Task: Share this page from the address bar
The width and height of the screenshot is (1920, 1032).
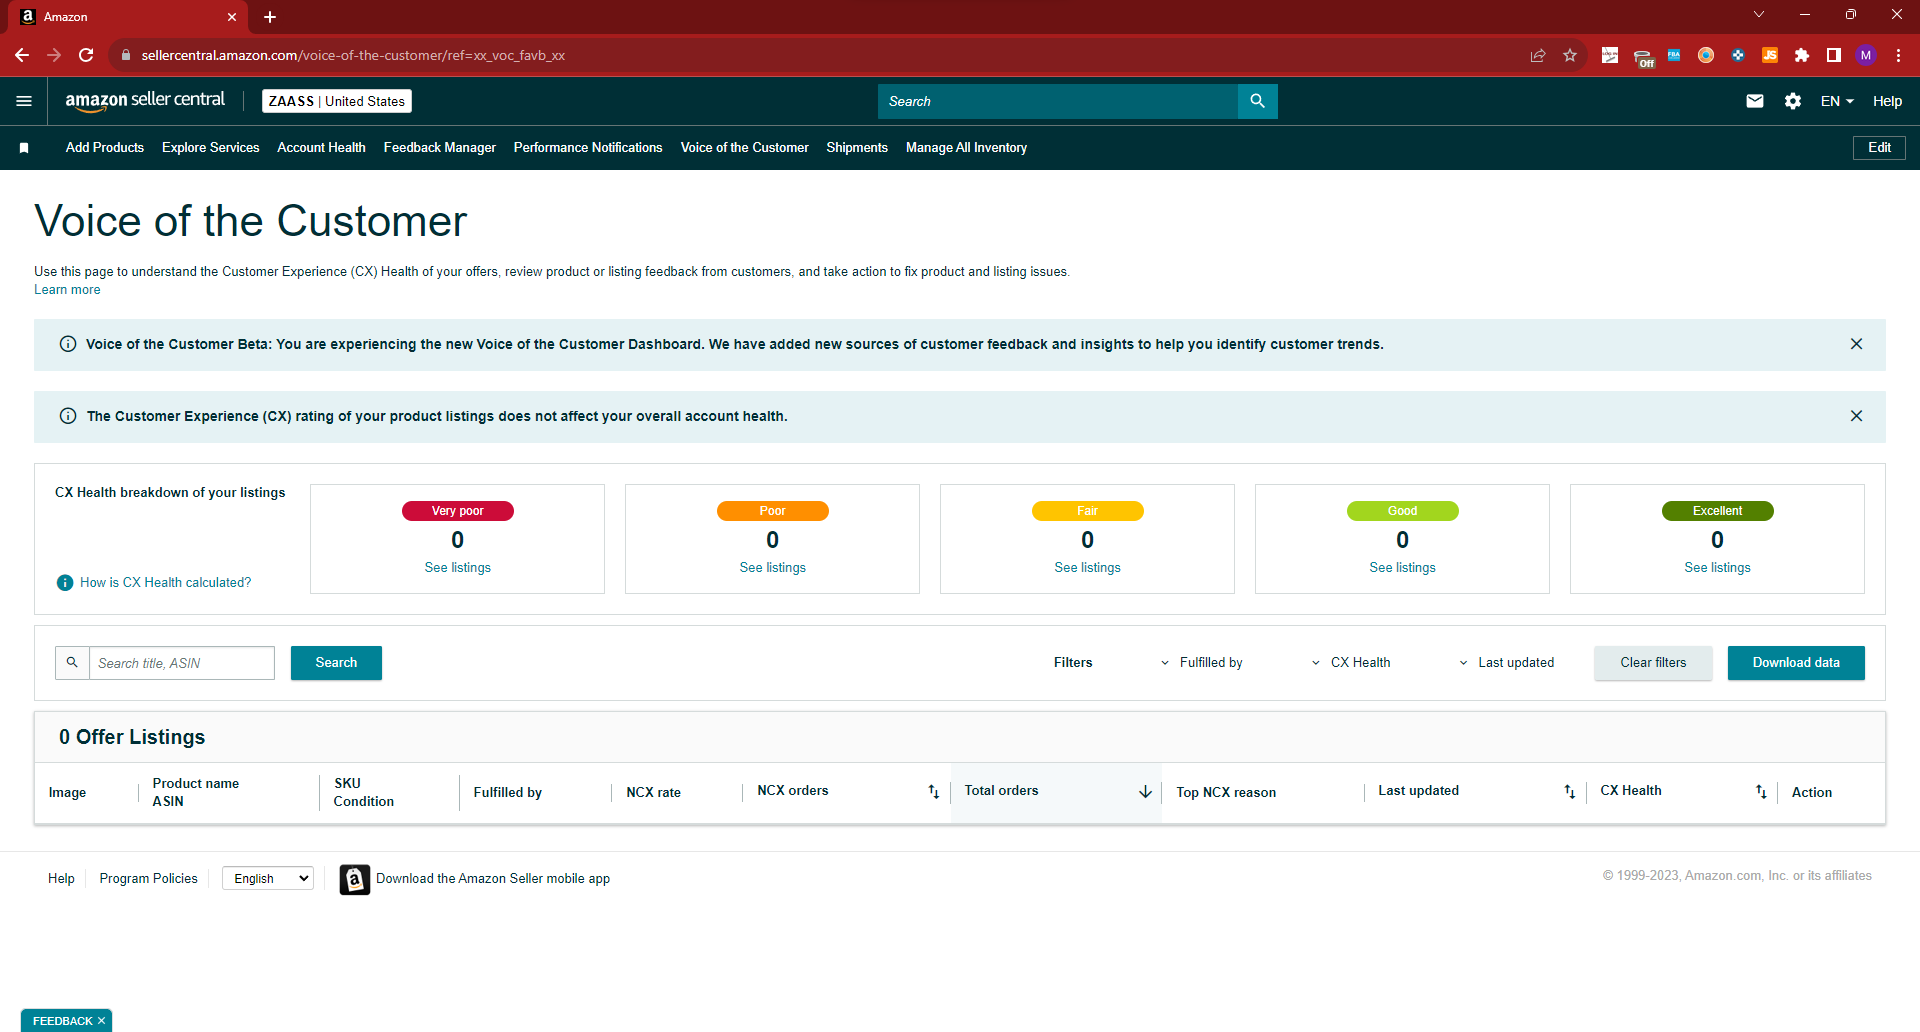Action: pyautogui.click(x=1538, y=55)
